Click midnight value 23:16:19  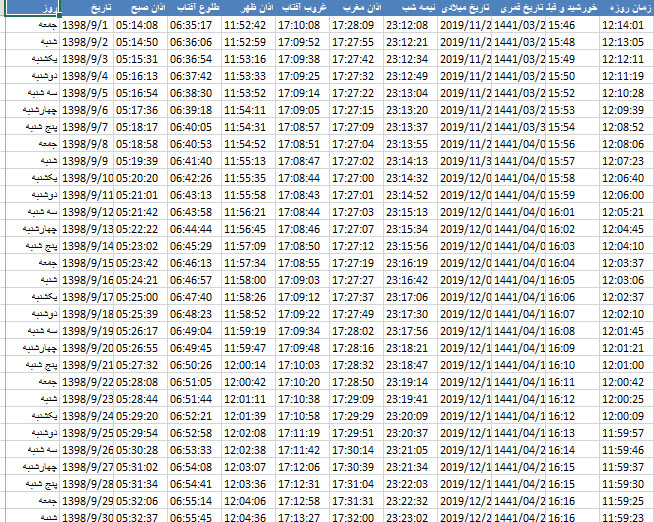tap(410, 263)
